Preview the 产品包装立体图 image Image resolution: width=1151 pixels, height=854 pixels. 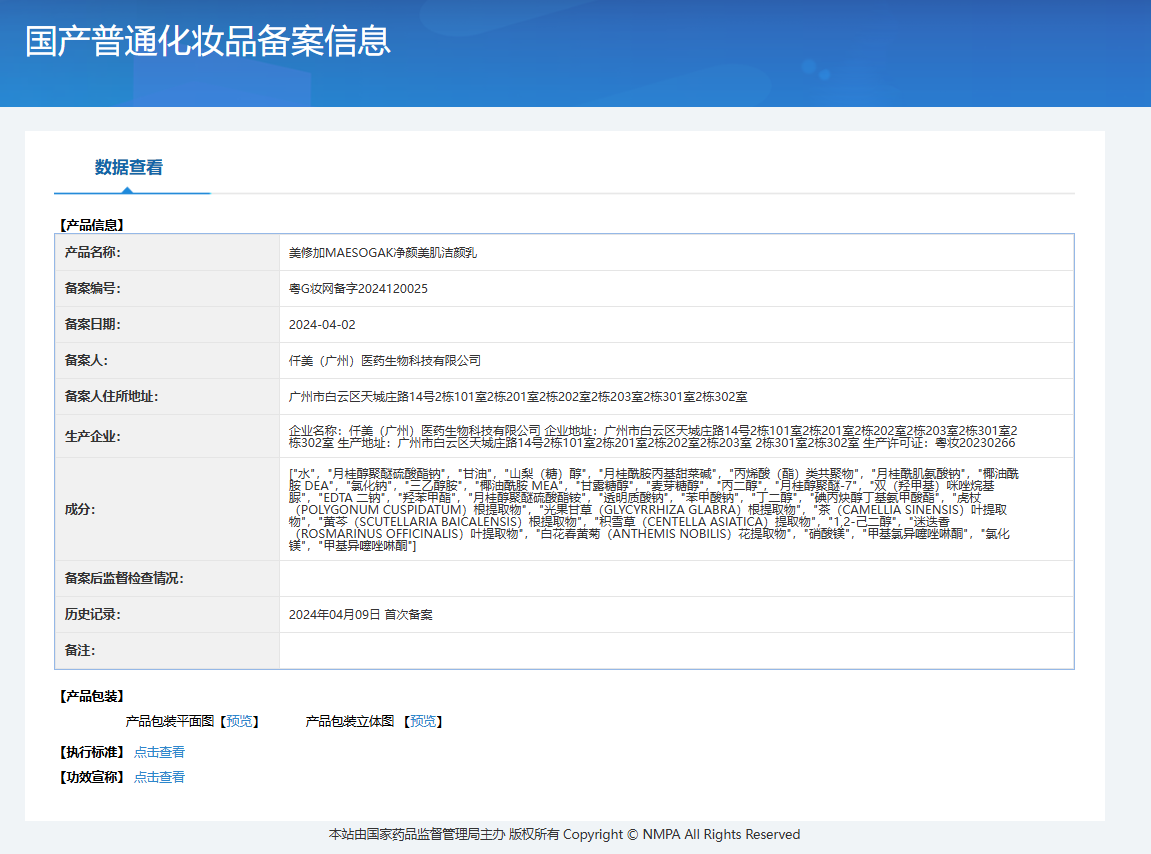(423, 721)
